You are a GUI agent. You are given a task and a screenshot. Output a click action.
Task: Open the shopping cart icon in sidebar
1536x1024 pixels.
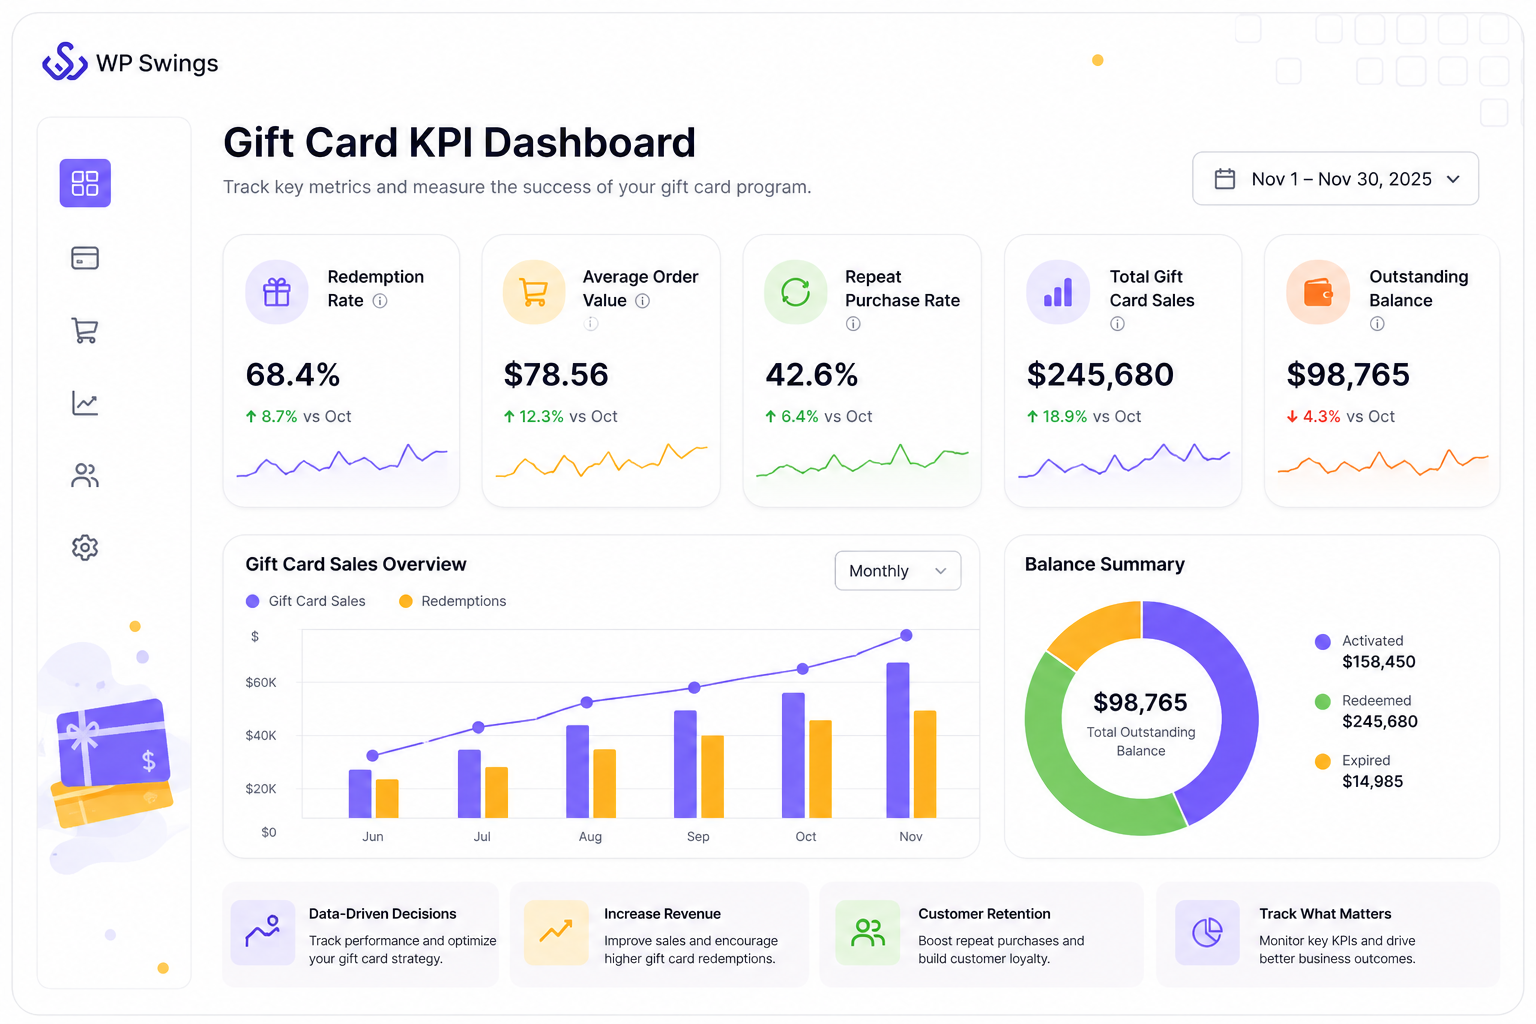(x=85, y=330)
